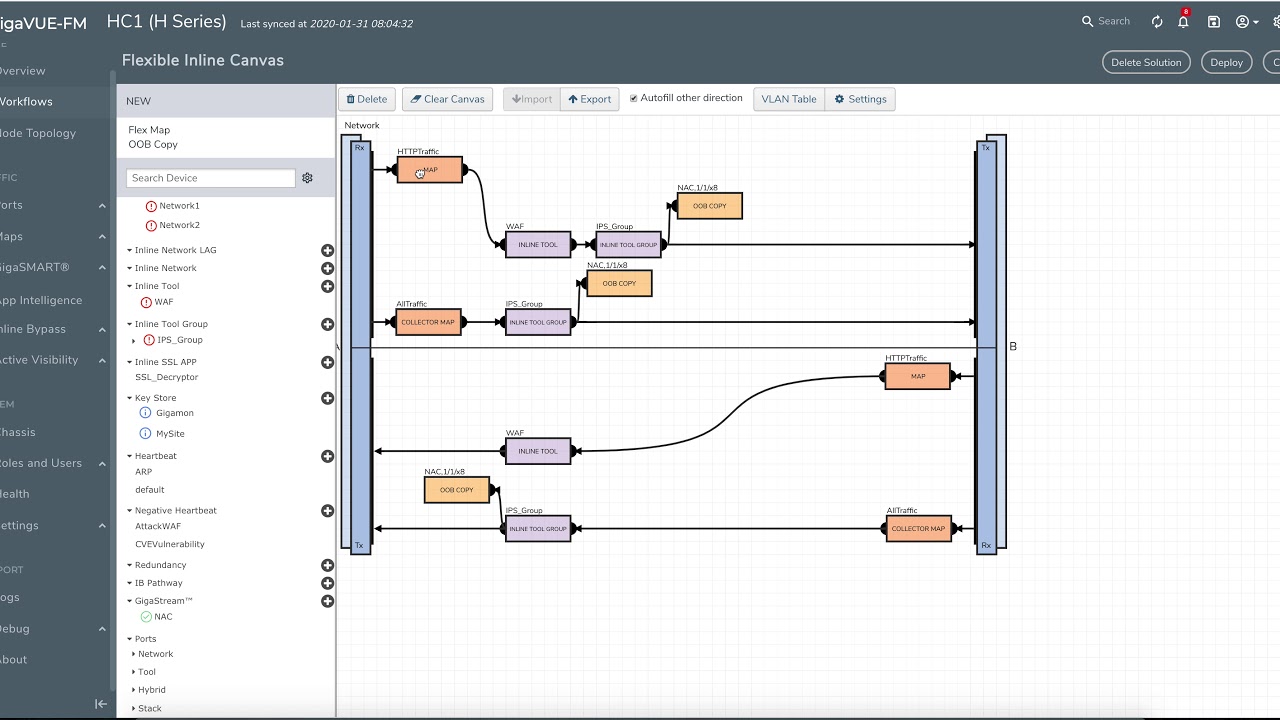Screen dimensions: 1280x720
Task: Click the Export button
Action: [589, 99]
